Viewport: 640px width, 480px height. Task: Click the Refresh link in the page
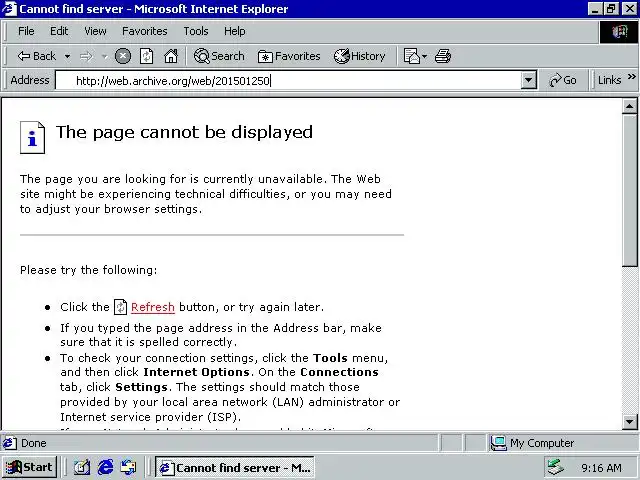153,307
